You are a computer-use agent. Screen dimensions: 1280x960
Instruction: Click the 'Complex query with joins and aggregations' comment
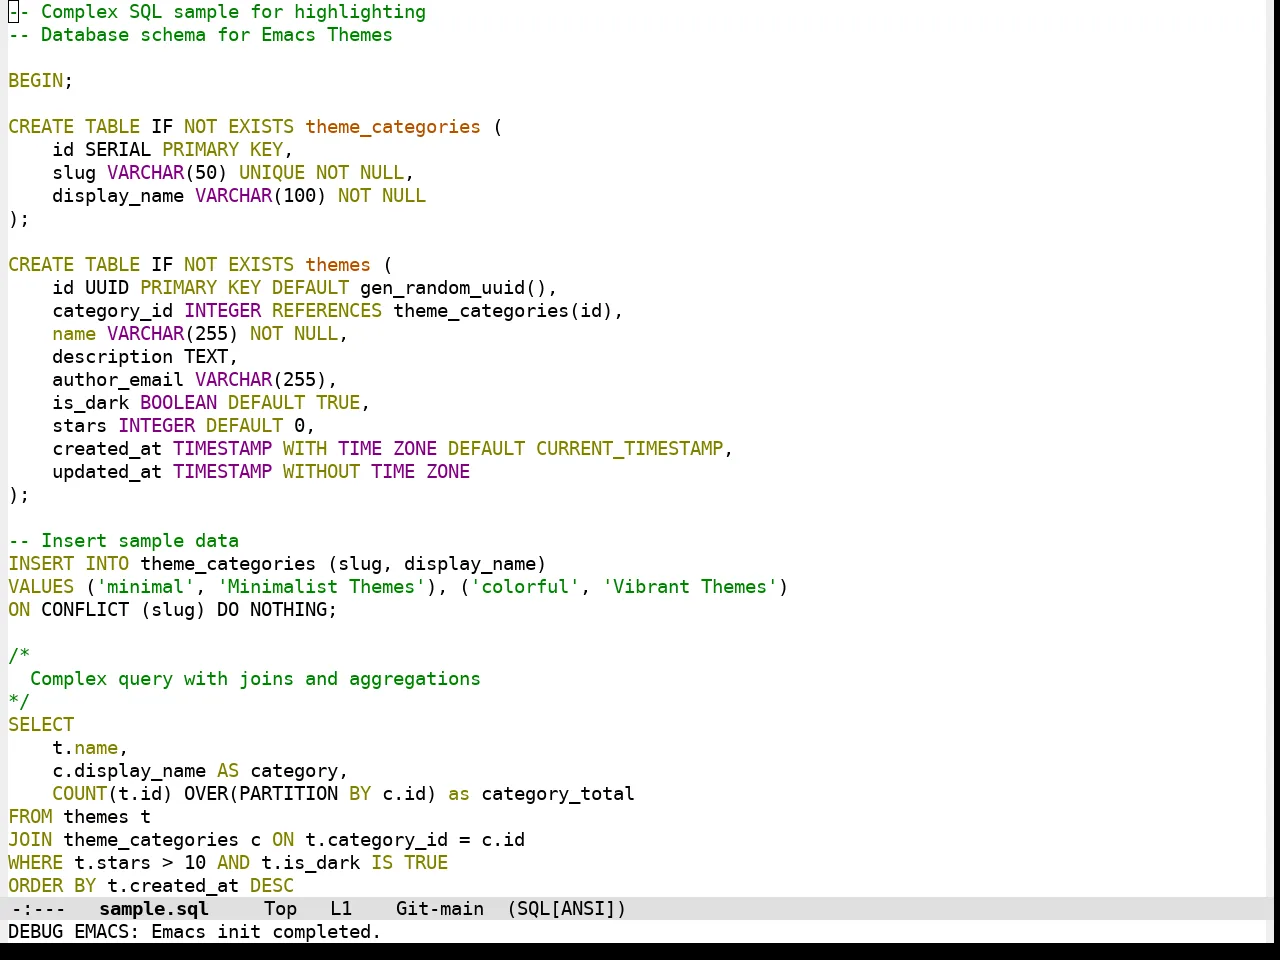(255, 679)
